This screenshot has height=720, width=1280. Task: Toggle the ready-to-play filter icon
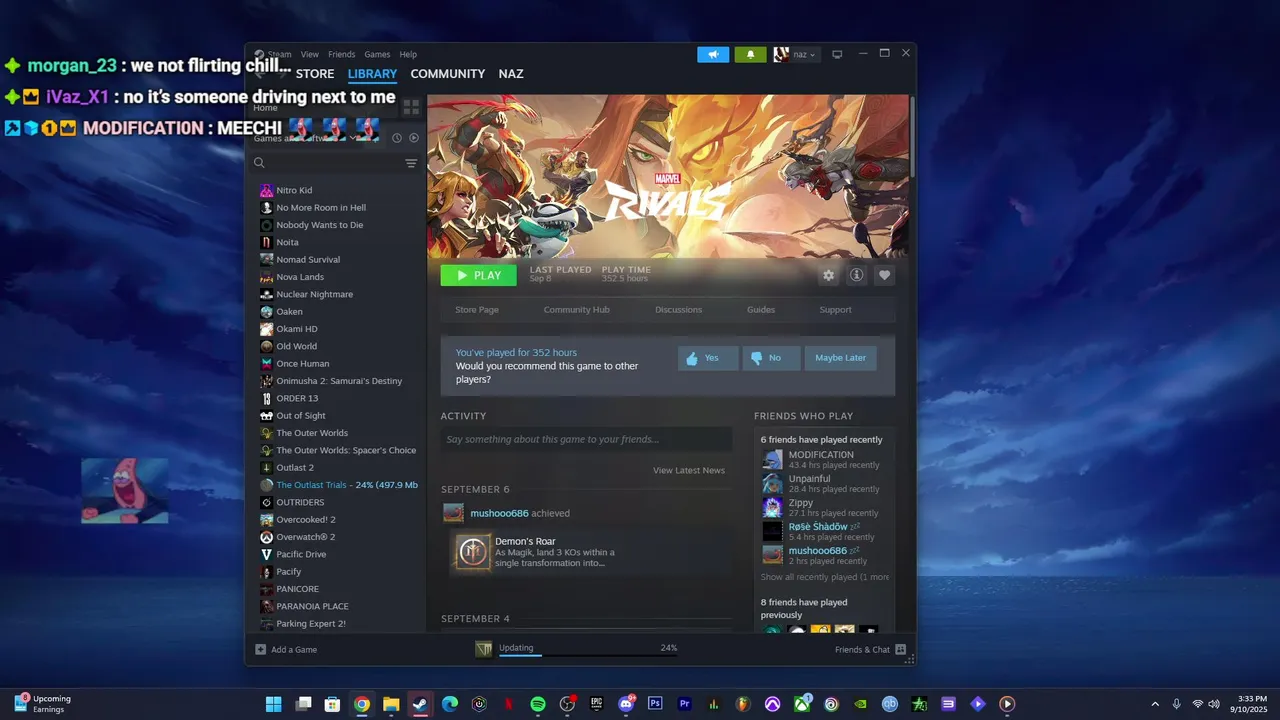[x=414, y=138]
